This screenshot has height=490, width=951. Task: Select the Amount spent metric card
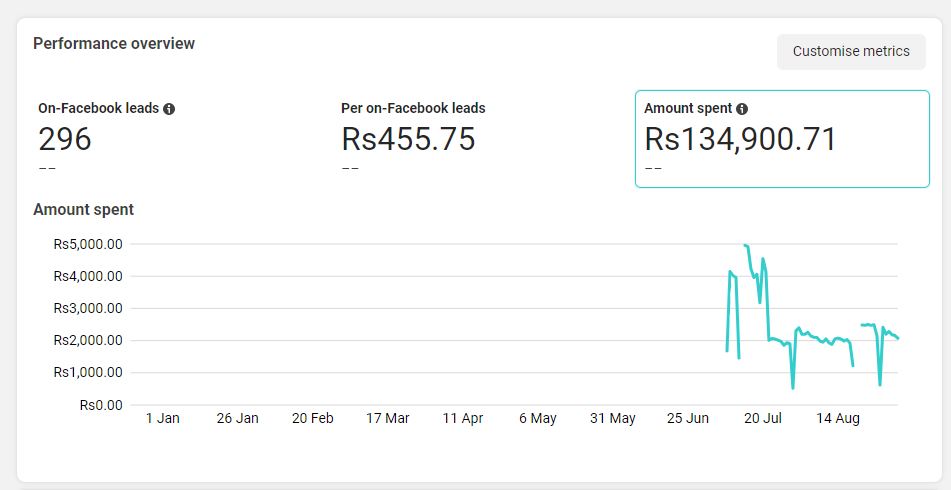782,139
